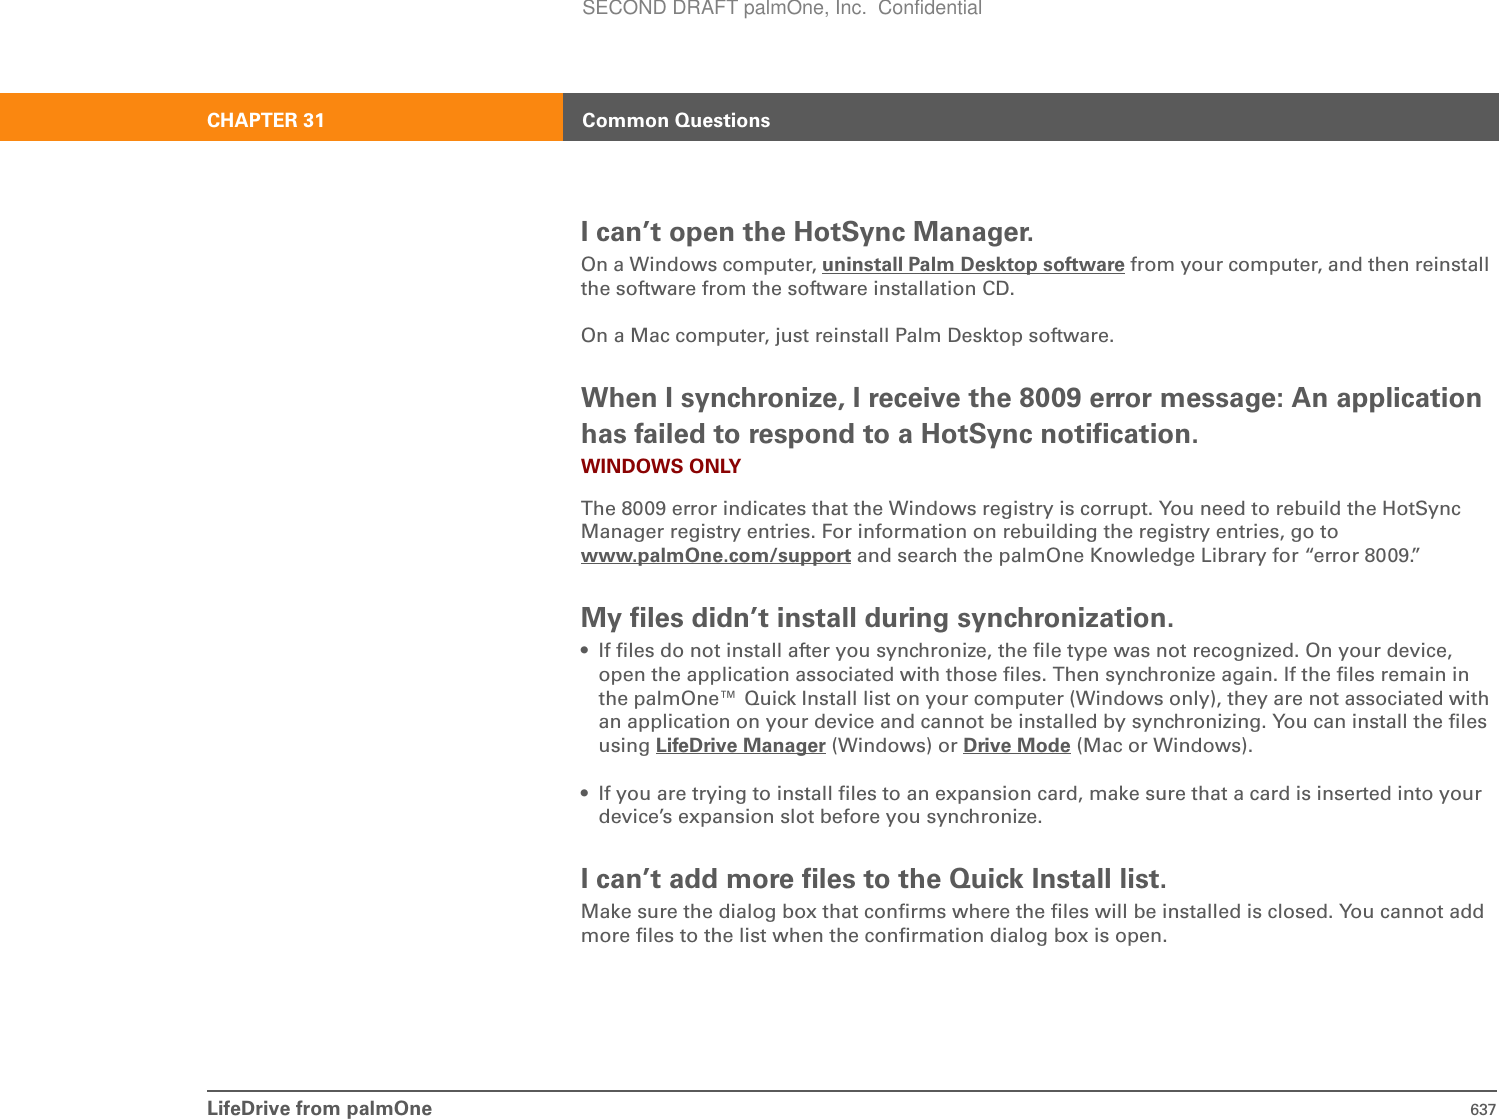Image resolution: width=1499 pixels, height=1119 pixels.
Task: Click the heading about the 8009 error message
Action: tap(1031, 416)
